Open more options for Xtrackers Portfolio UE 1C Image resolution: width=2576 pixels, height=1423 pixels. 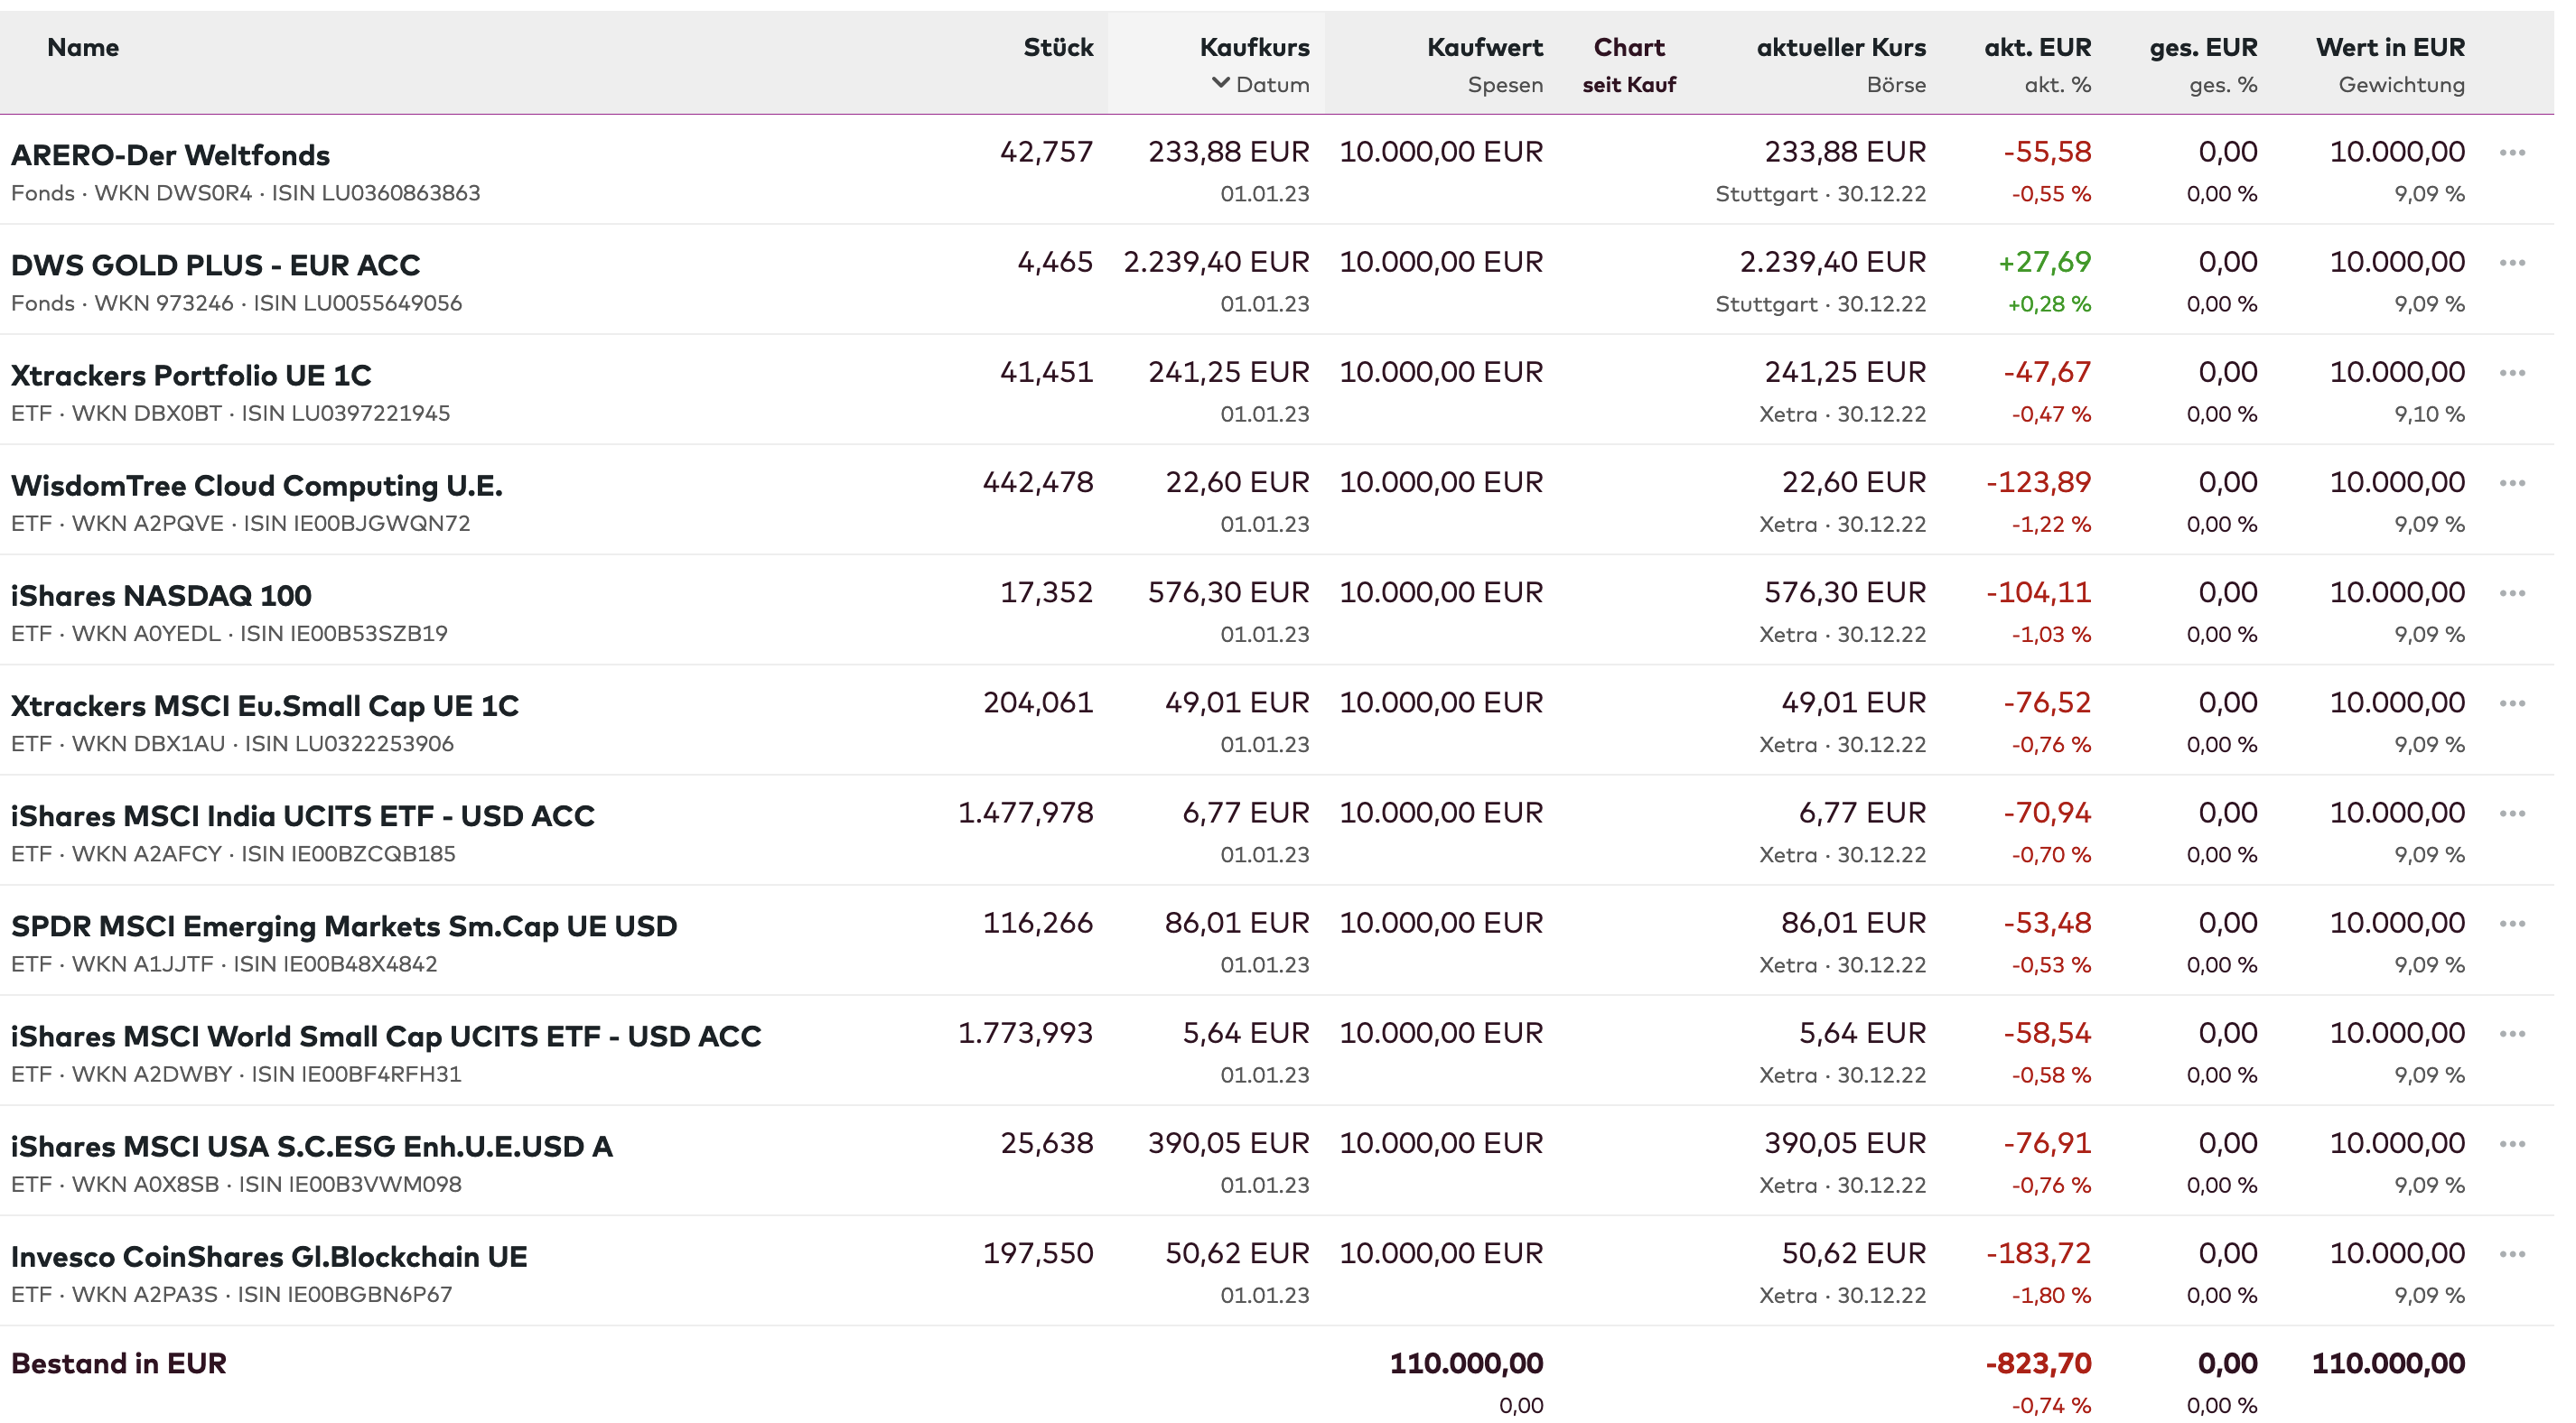tap(2512, 373)
